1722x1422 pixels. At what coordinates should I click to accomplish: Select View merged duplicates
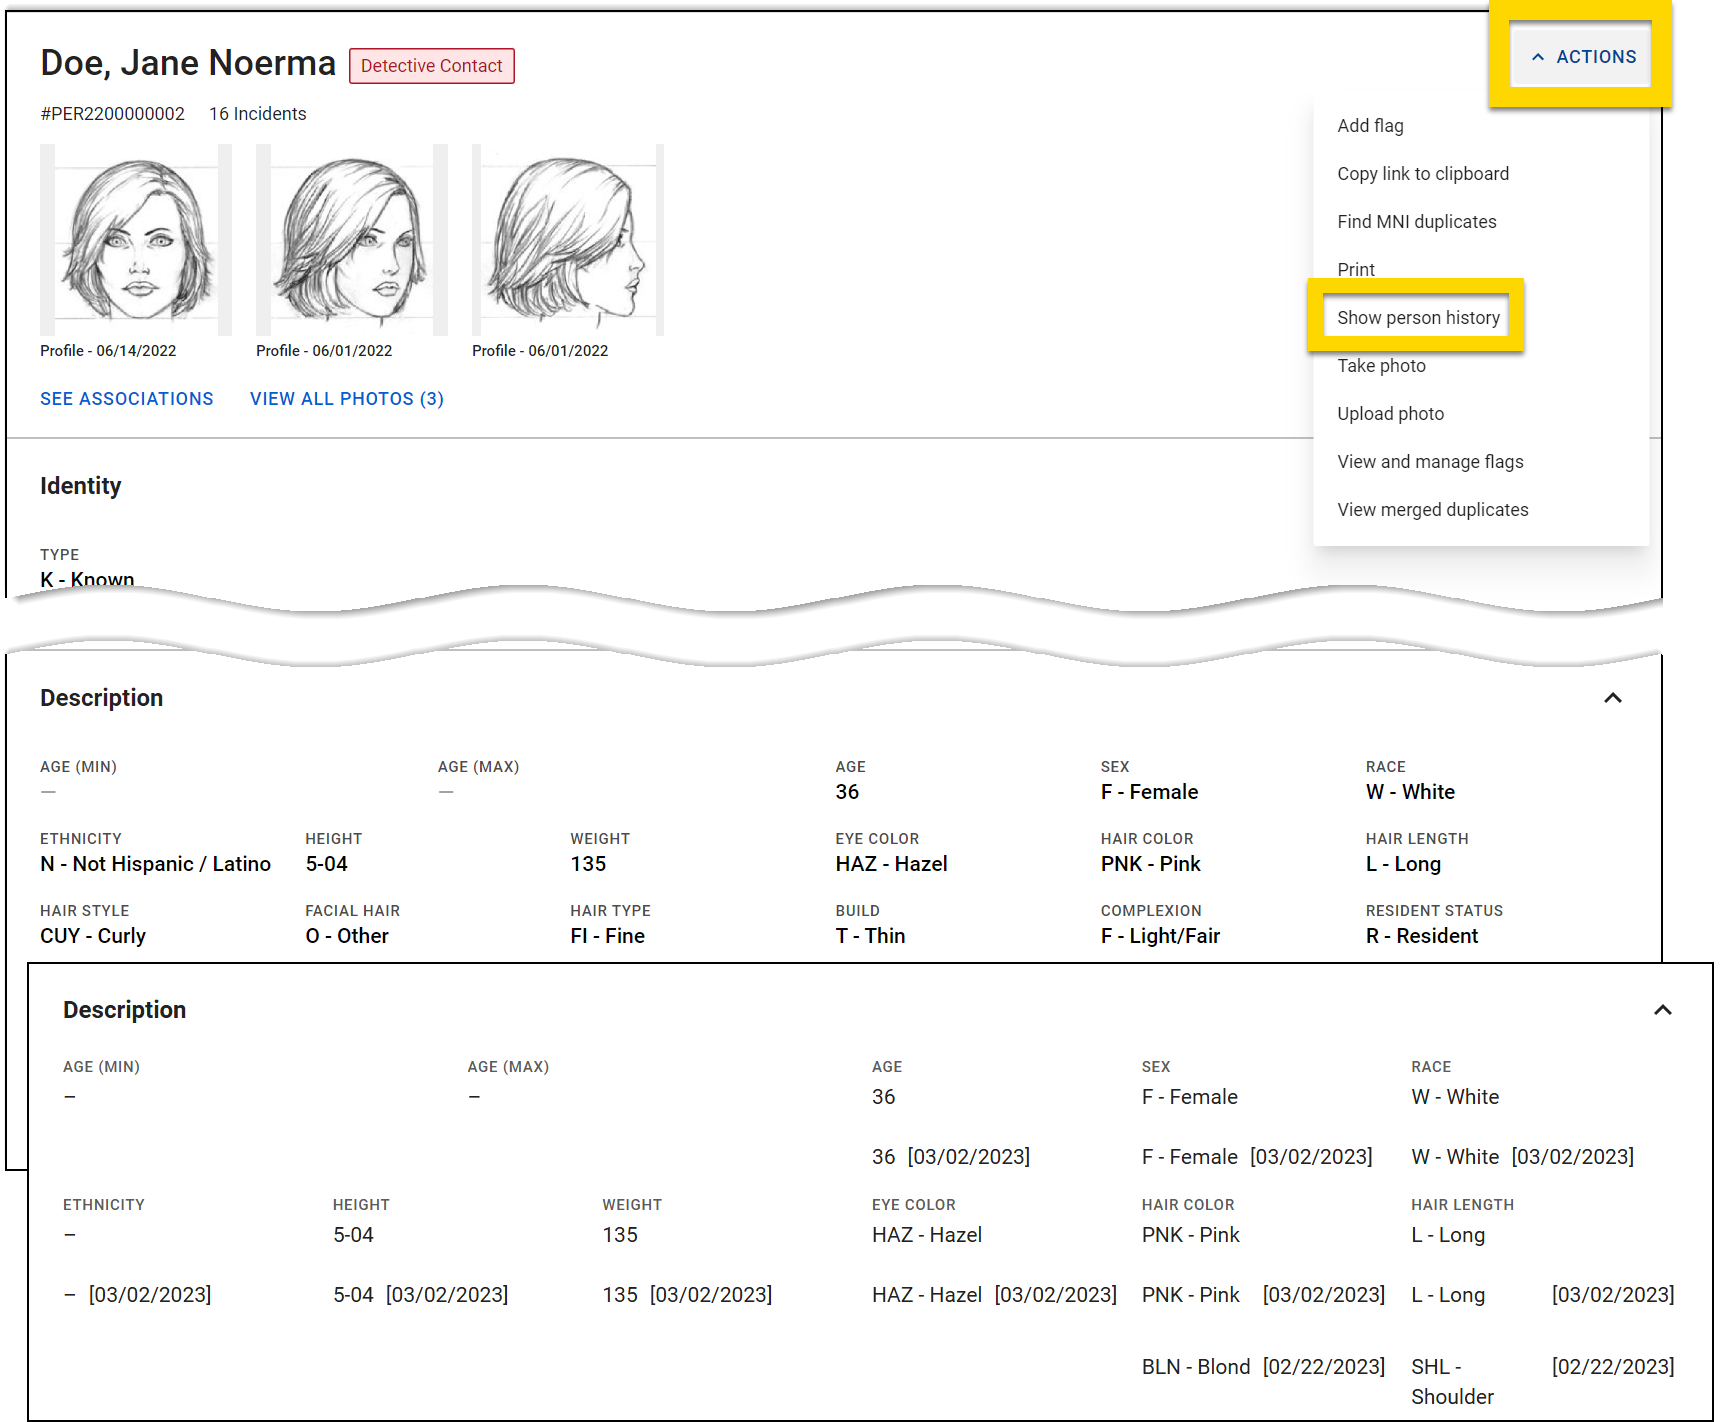(x=1433, y=509)
